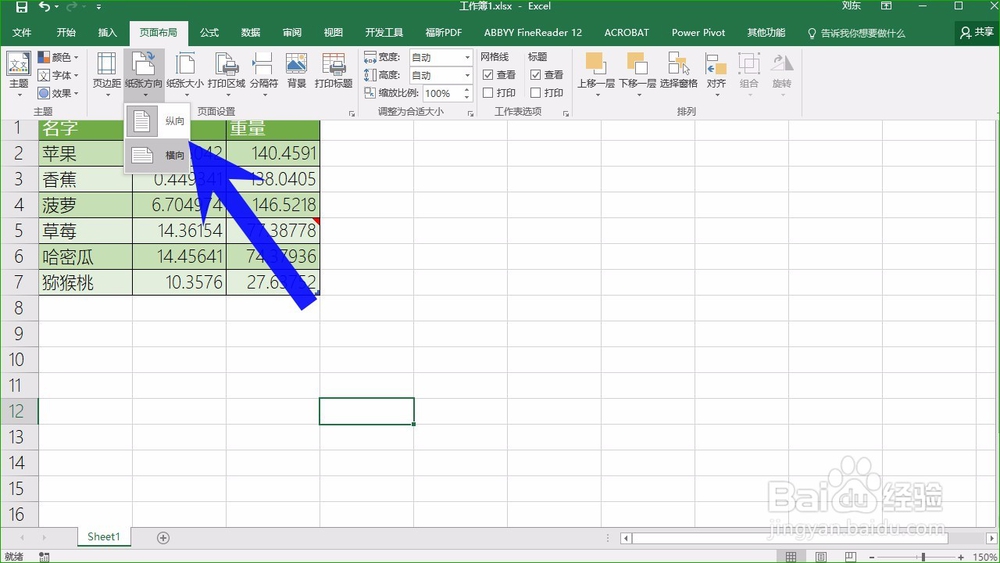
Task: Click the zoom slider handle
Action: (923, 557)
